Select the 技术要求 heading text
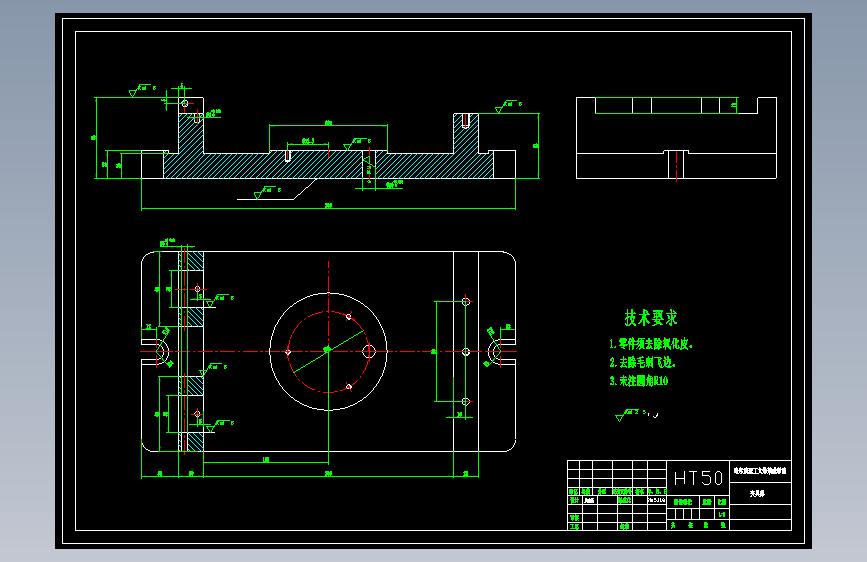This screenshot has height=562, width=867. pos(651,318)
